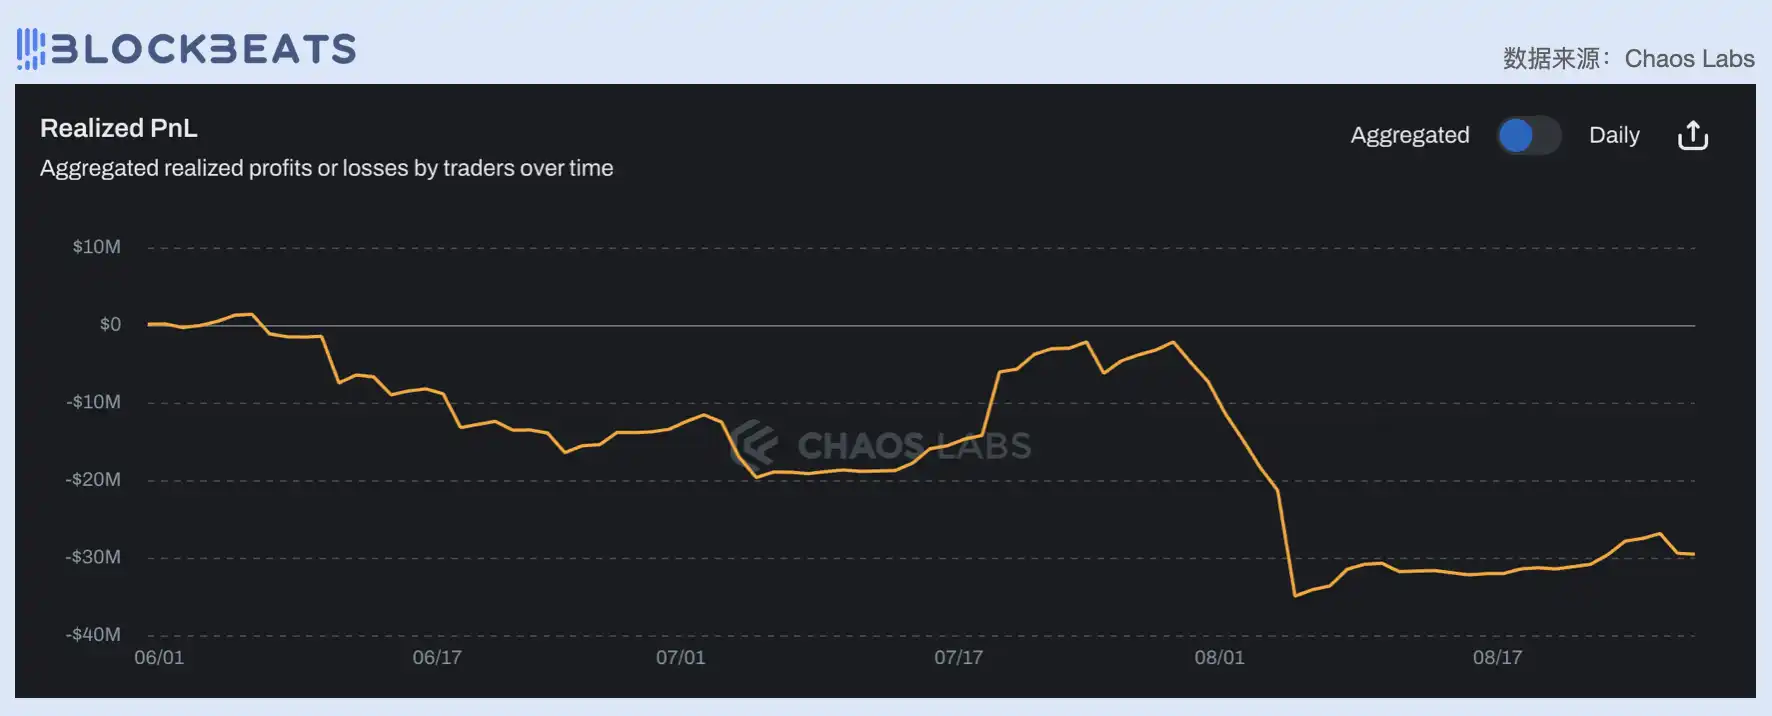The width and height of the screenshot is (1772, 716).
Task: Click the 06/01 date on x-axis
Action: (159, 657)
